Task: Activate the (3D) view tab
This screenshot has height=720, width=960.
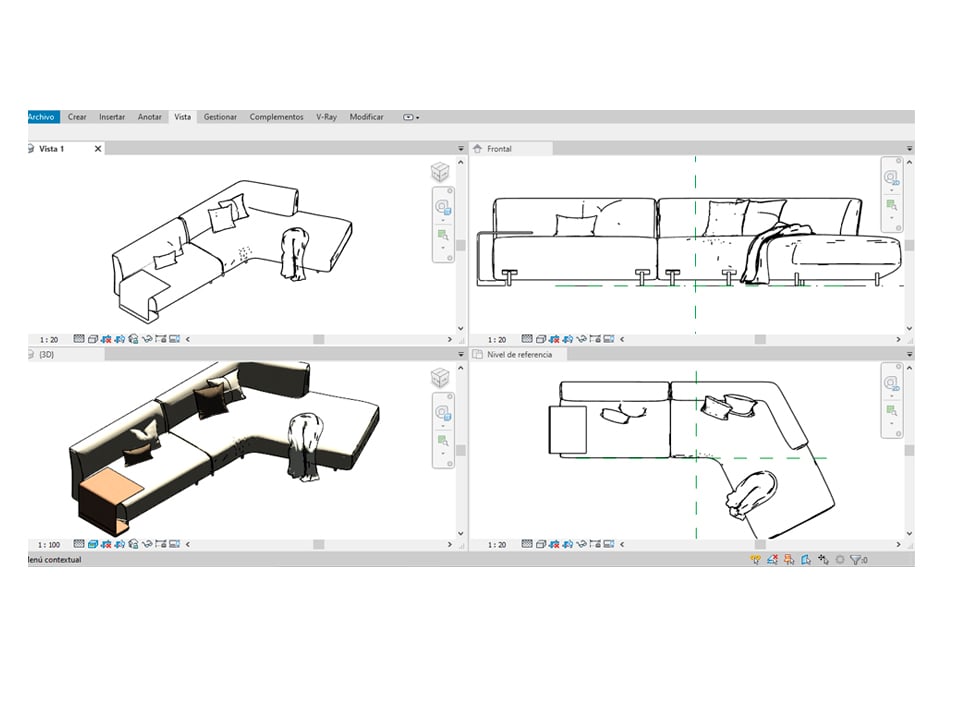Action: (47, 354)
